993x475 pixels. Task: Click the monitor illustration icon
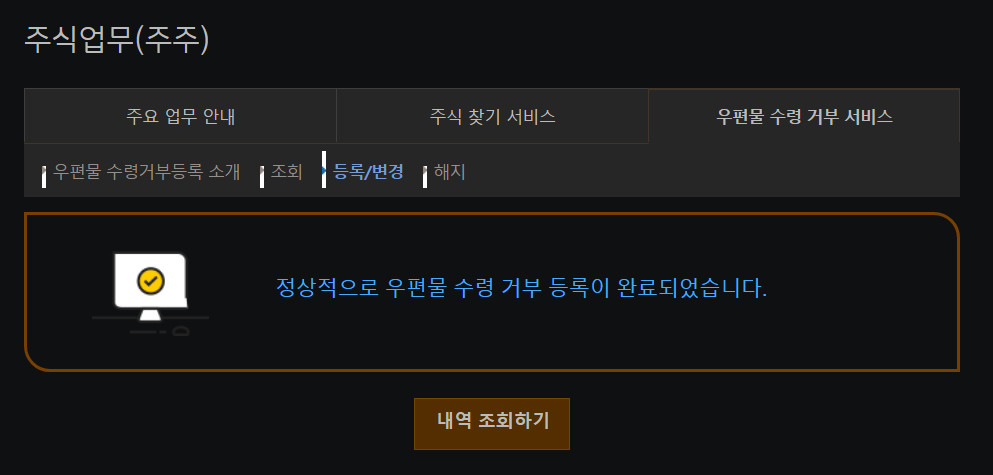(151, 287)
